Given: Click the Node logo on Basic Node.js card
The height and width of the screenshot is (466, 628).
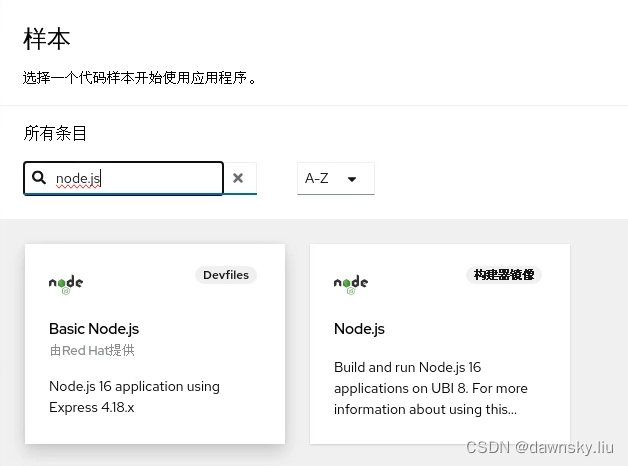Looking at the screenshot, I should pos(66,284).
